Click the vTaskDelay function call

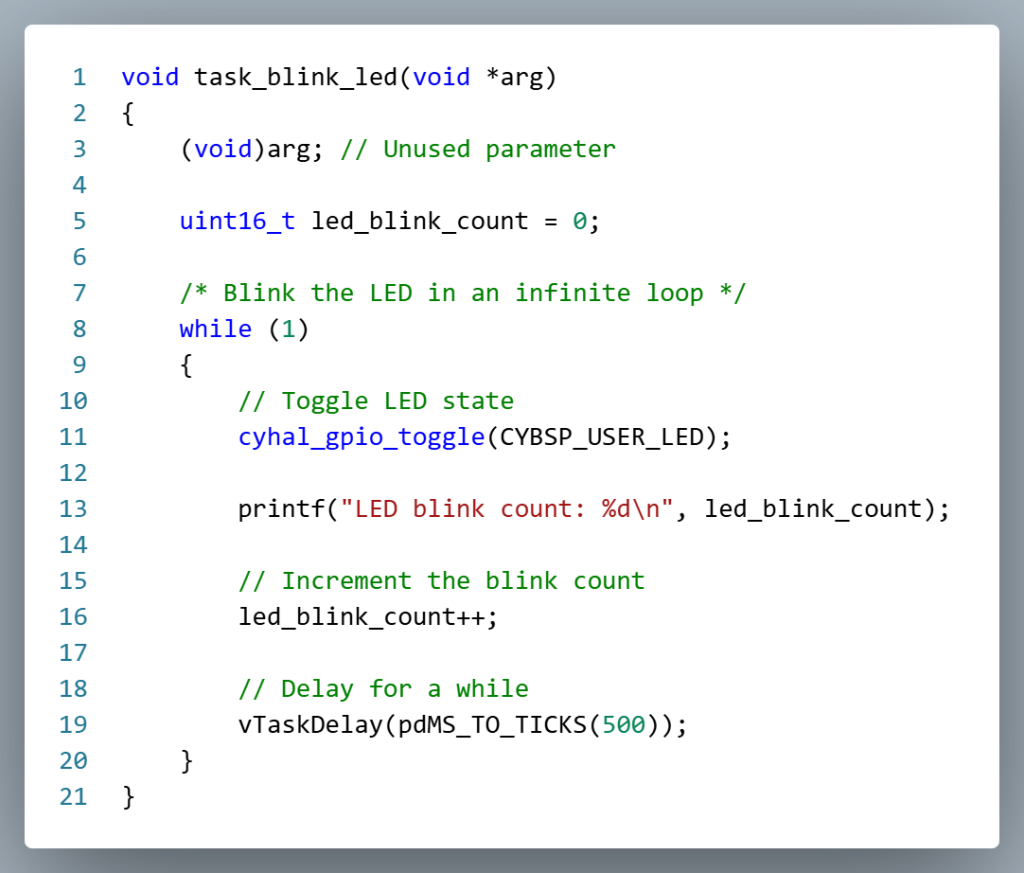(310, 725)
